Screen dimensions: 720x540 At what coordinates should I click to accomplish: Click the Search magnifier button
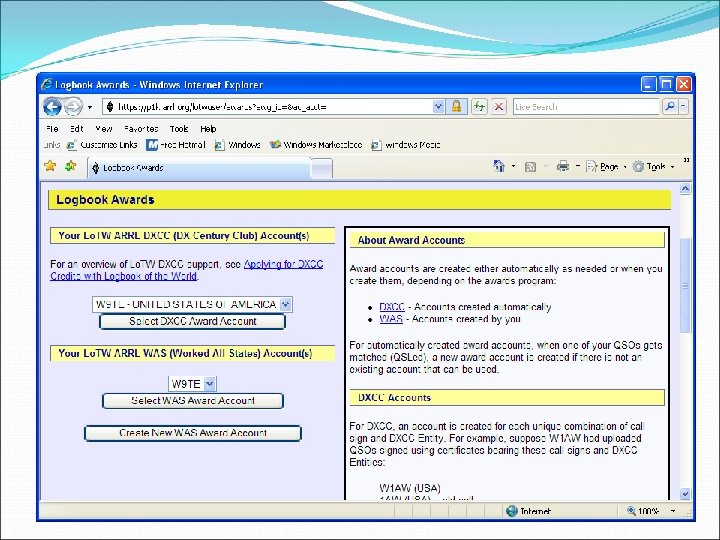[x=670, y=107]
